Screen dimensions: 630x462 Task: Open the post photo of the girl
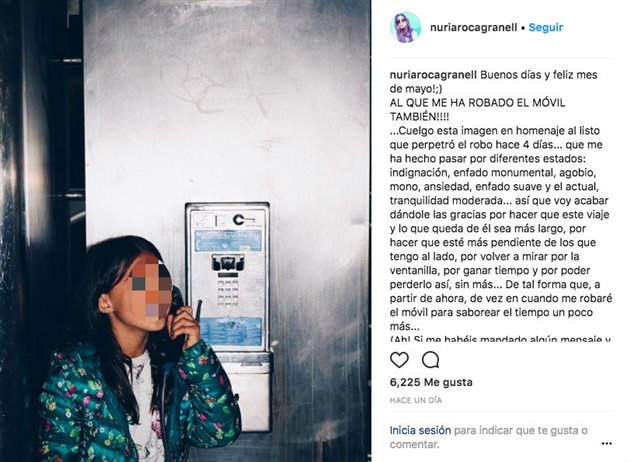[185, 231]
